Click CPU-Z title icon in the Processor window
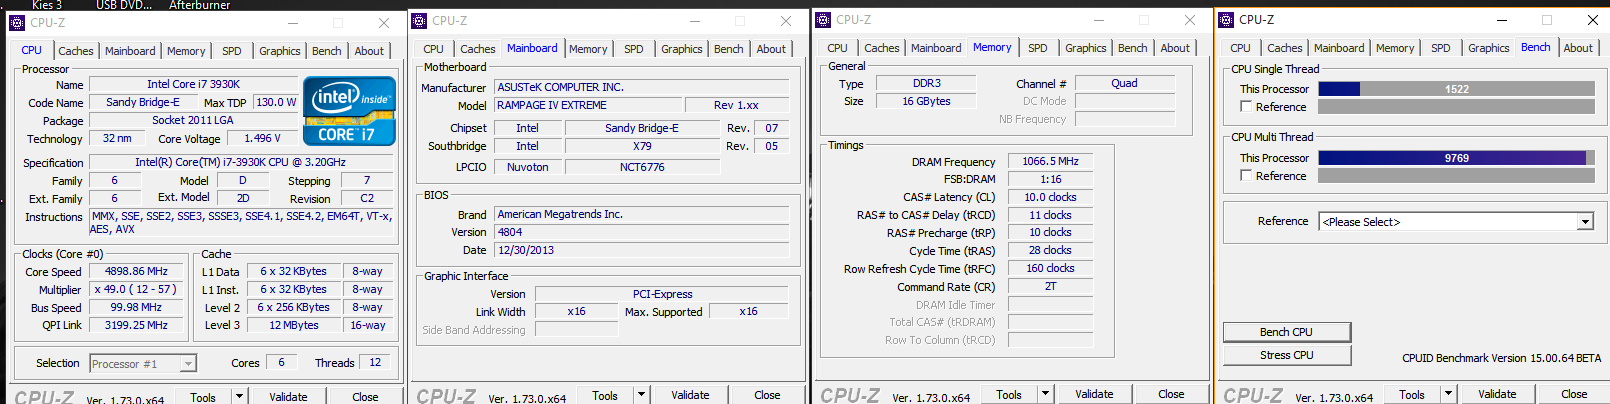 pyautogui.click(x=17, y=22)
